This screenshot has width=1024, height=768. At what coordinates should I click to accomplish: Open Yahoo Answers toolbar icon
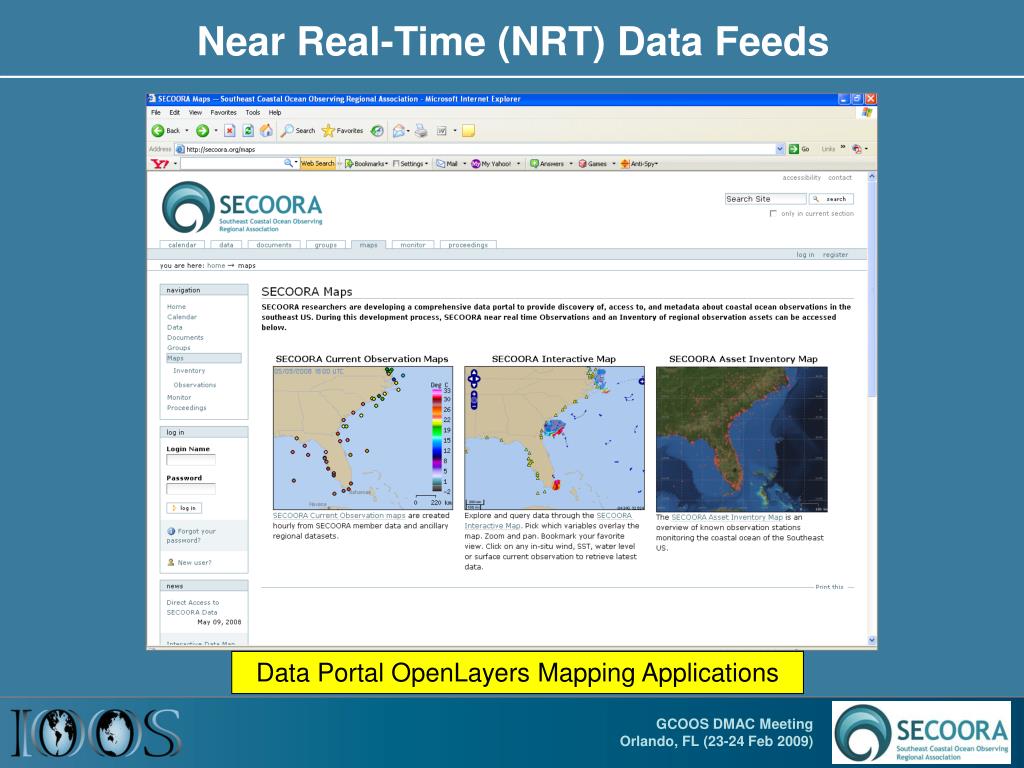pyautogui.click(x=534, y=164)
